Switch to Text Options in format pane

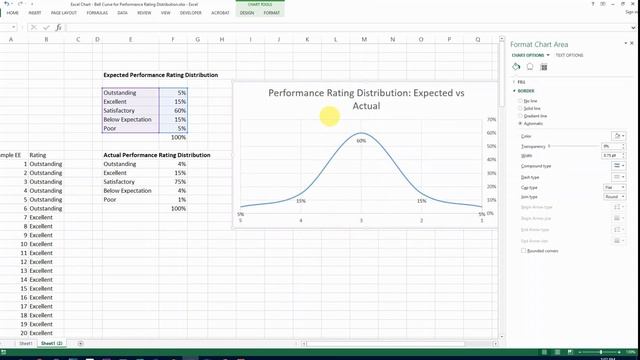569,55
